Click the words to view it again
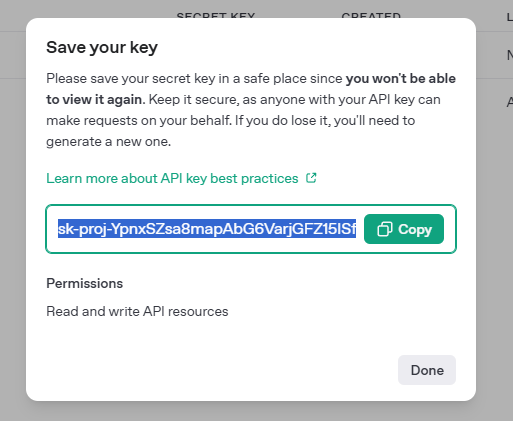 tap(94, 100)
